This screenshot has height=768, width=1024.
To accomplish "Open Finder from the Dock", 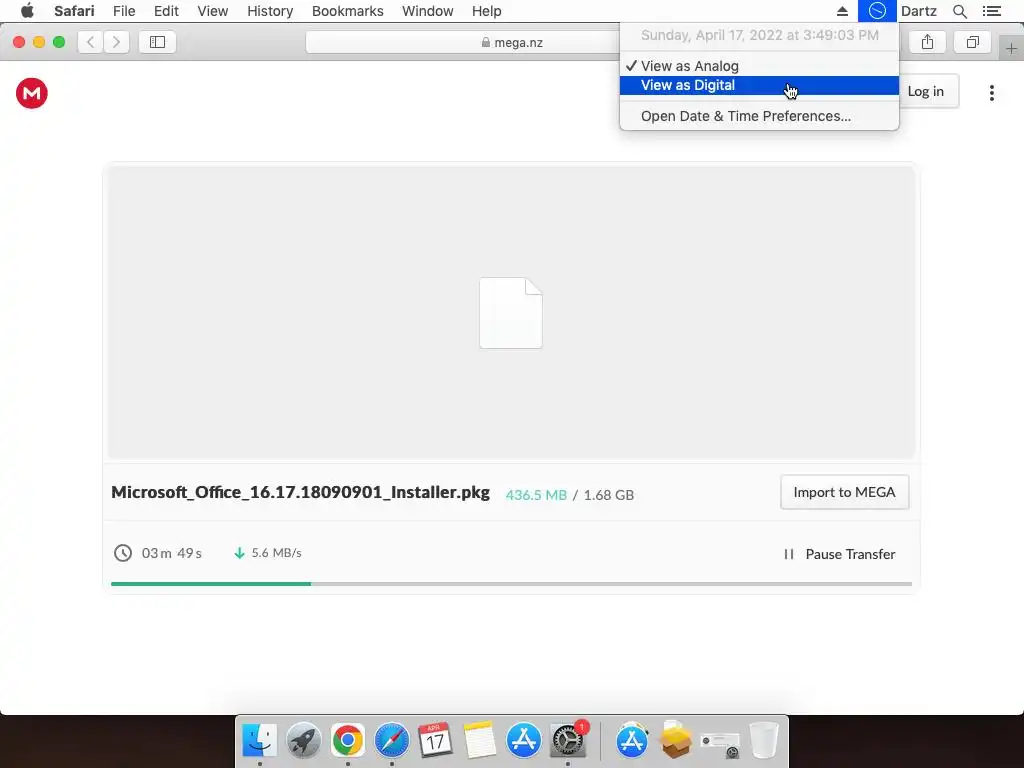I will [x=259, y=741].
